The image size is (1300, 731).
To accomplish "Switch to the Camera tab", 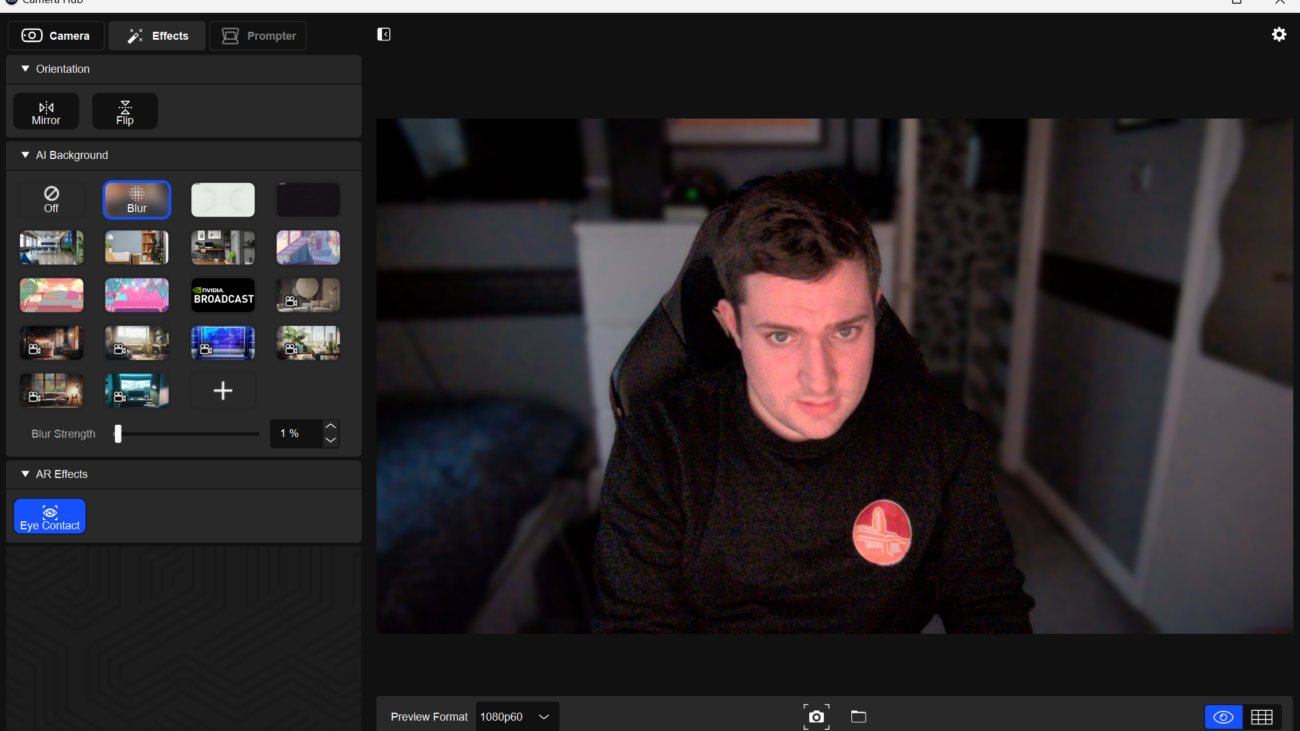I will [56, 36].
